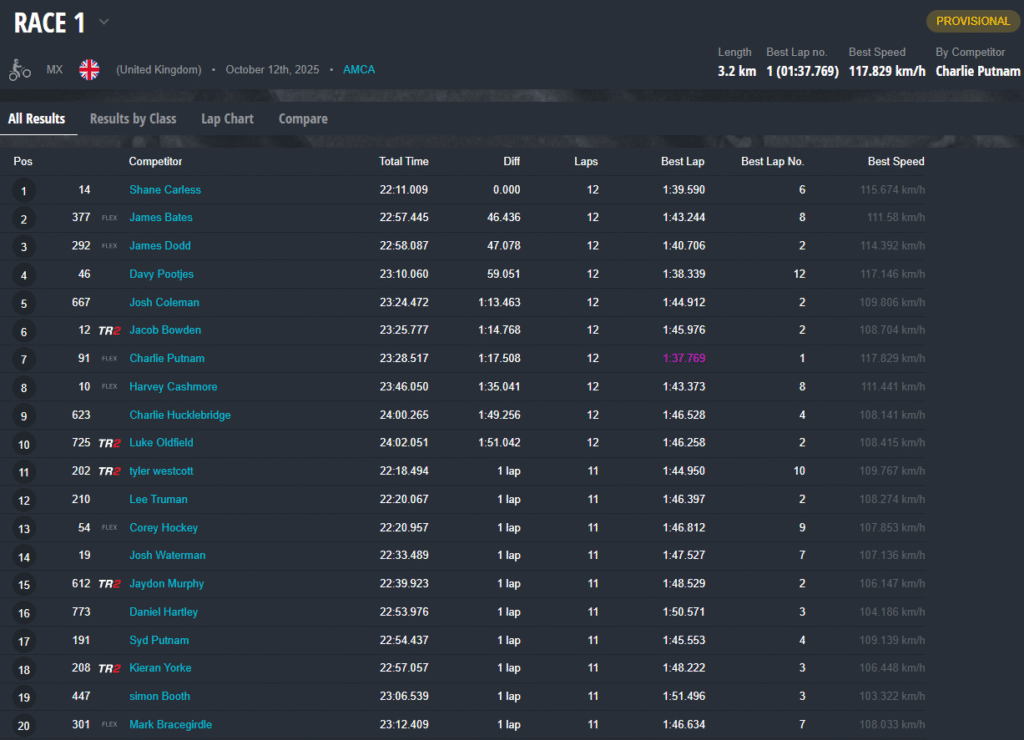
Task: Click the FLEX logo beside Charlie Putnam
Action: 109,358
